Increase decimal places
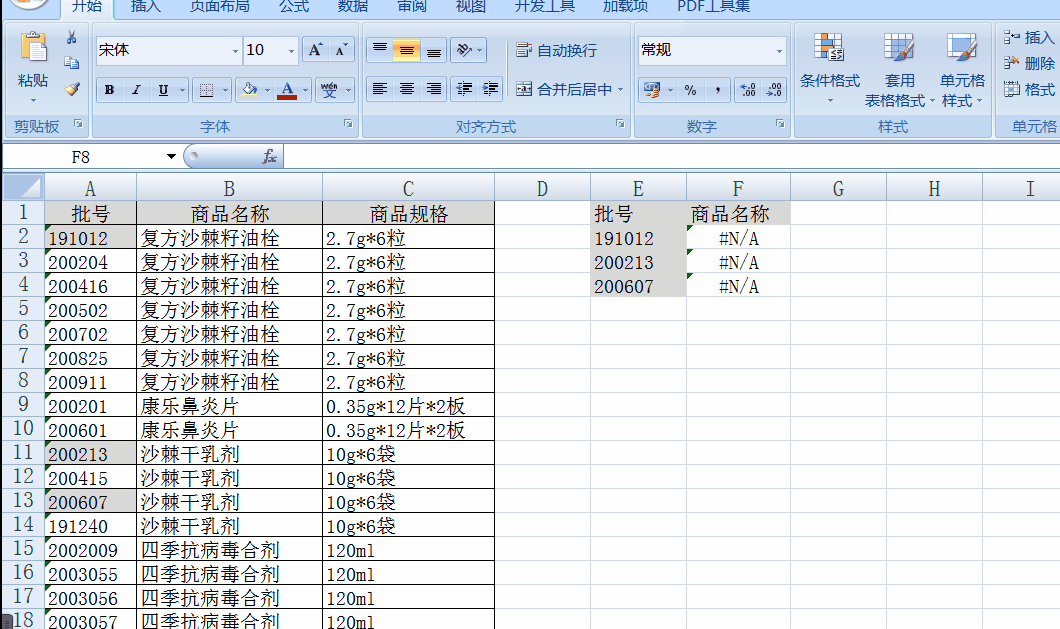Viewport: 1060px width, 629px height. pos(748,90)
